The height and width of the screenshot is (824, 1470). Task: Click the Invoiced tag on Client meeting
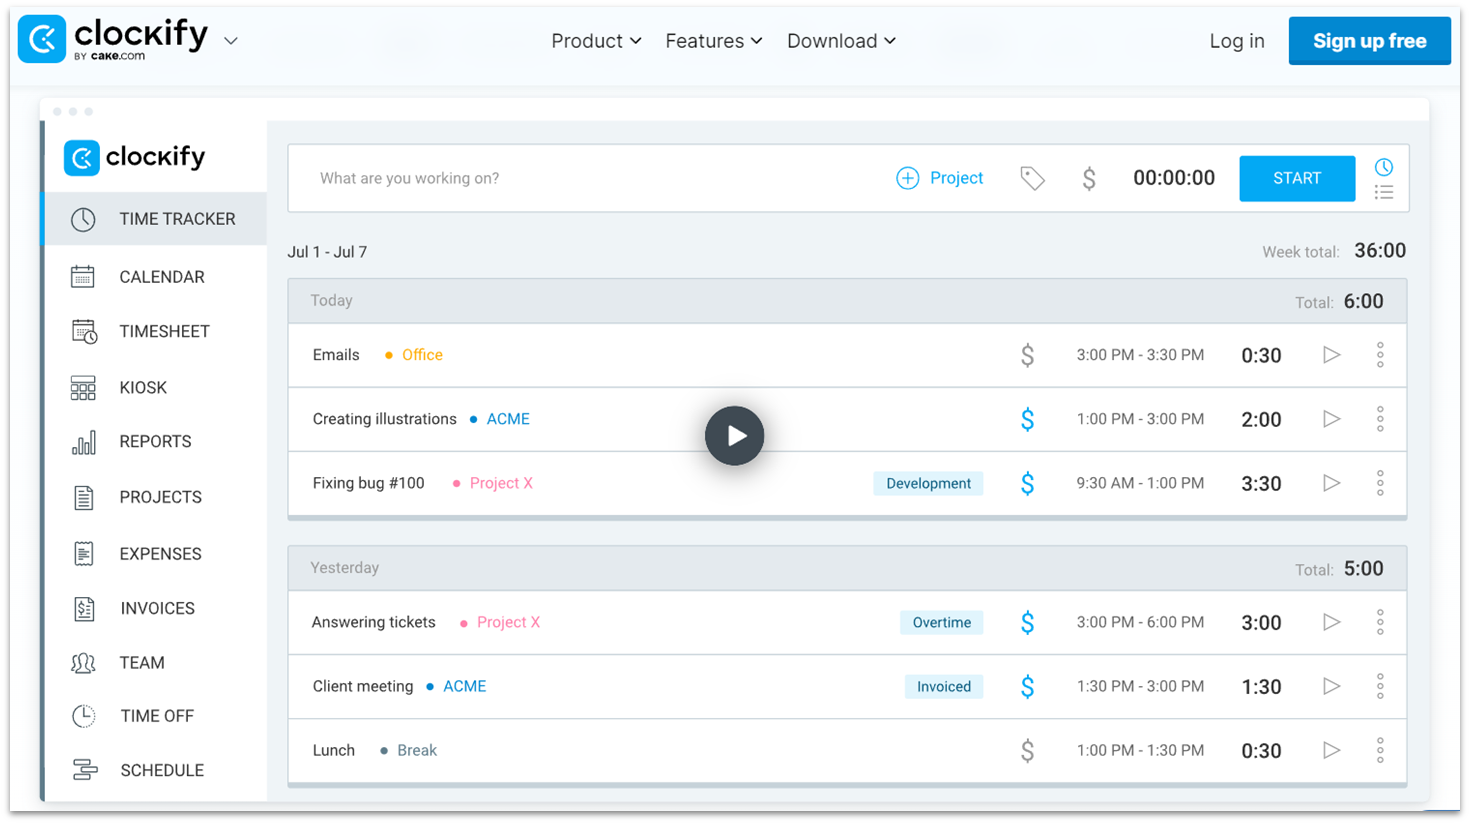(x=944, y=686)
